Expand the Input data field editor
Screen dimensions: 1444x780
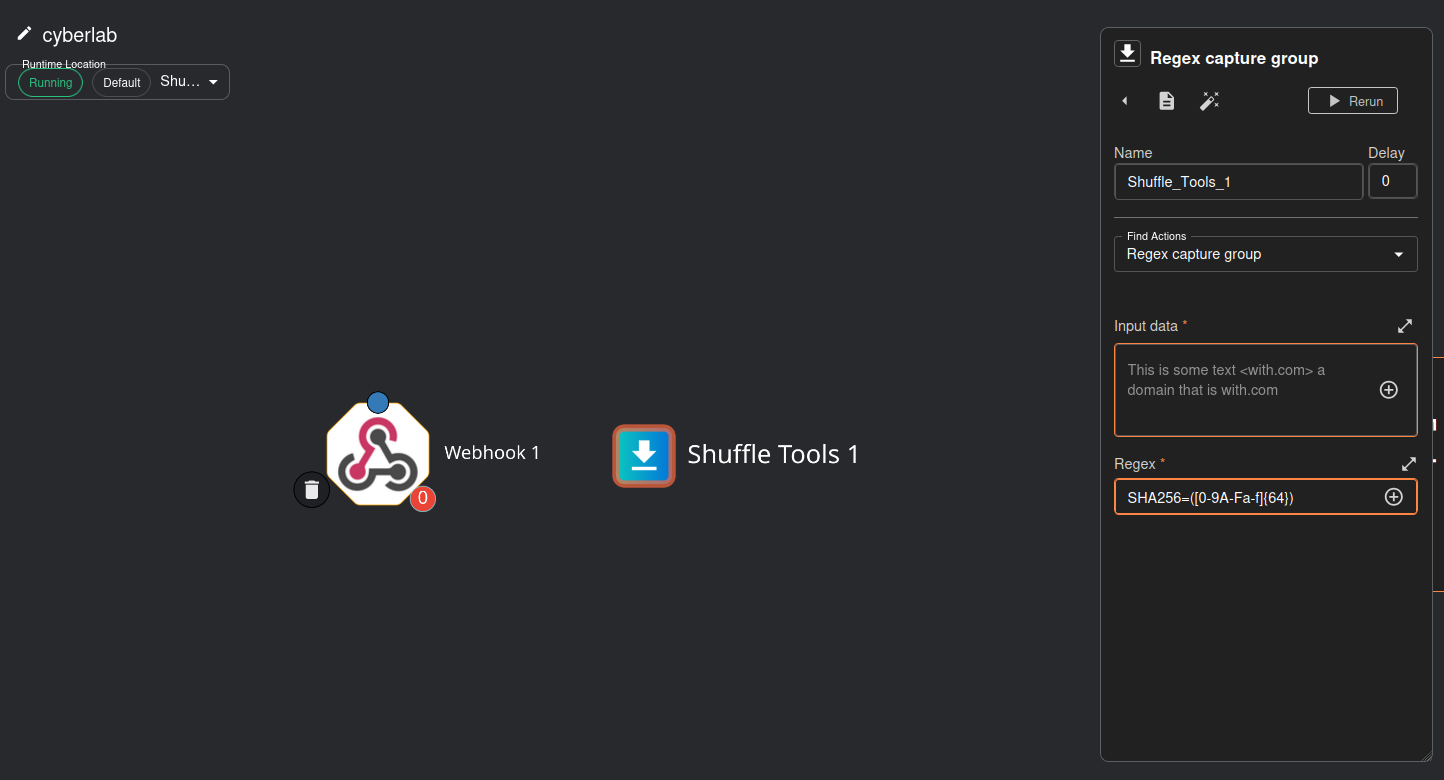pos(1405,326)
